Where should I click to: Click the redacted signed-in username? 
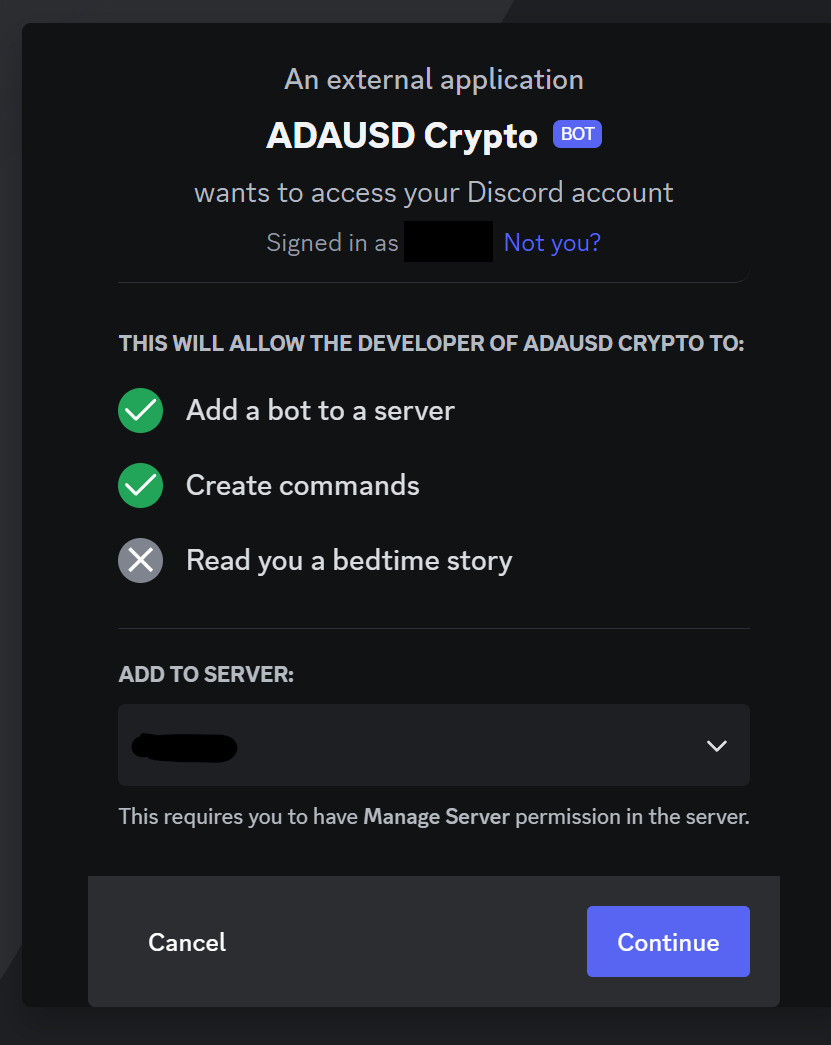[448, 241]
